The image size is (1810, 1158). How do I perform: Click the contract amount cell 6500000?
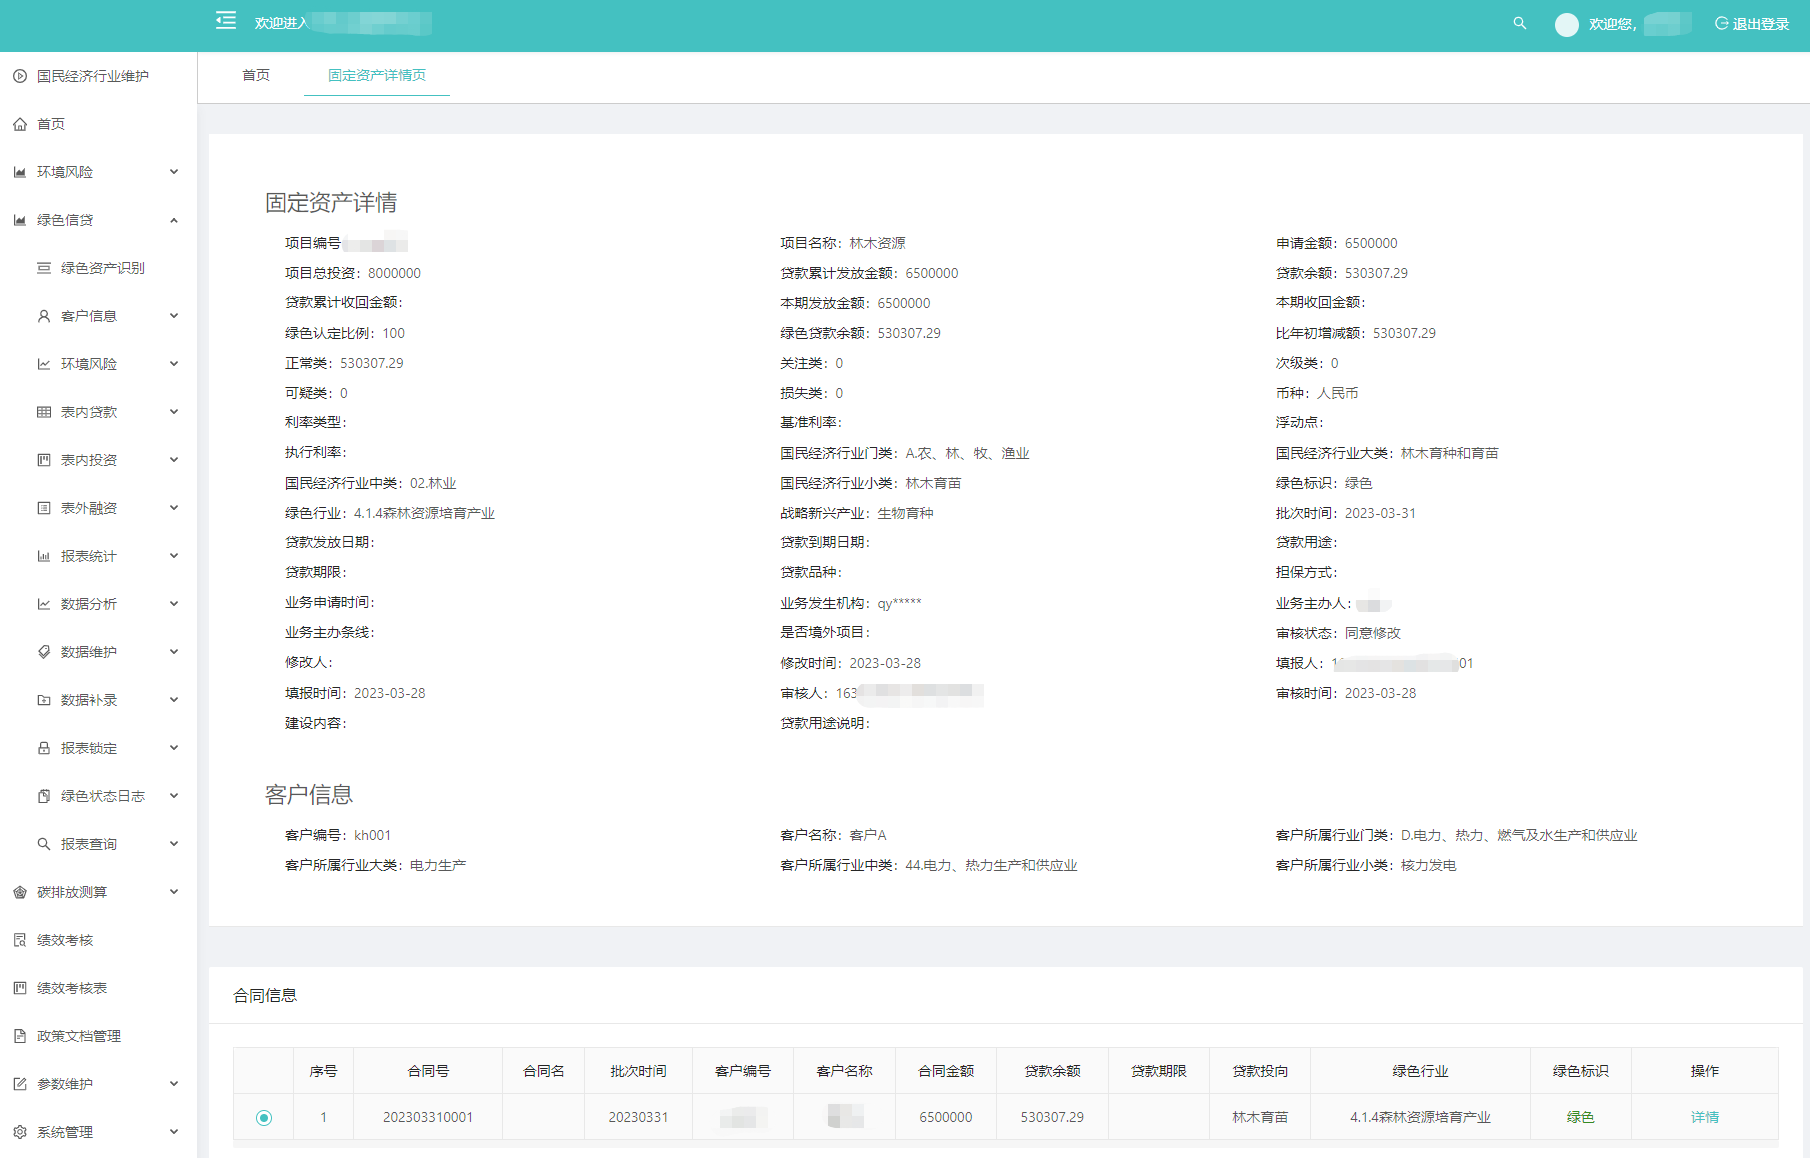(x=946, y=1117)
